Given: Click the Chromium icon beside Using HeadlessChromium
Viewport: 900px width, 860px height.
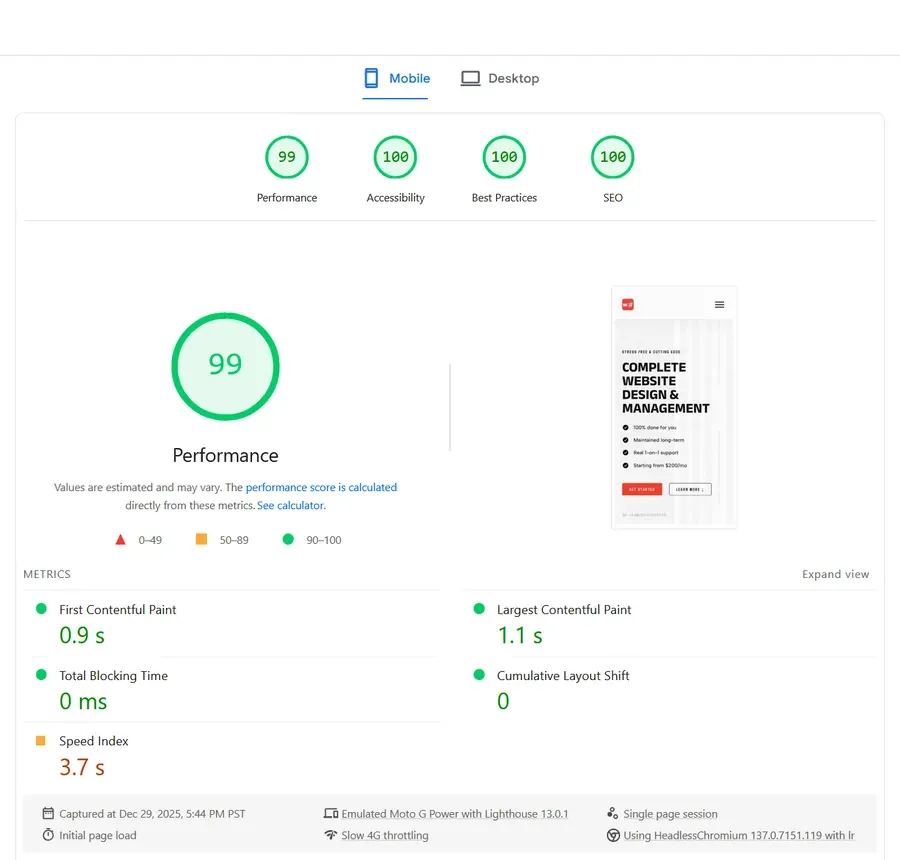Looking at the screenshot, I should 611,835.
